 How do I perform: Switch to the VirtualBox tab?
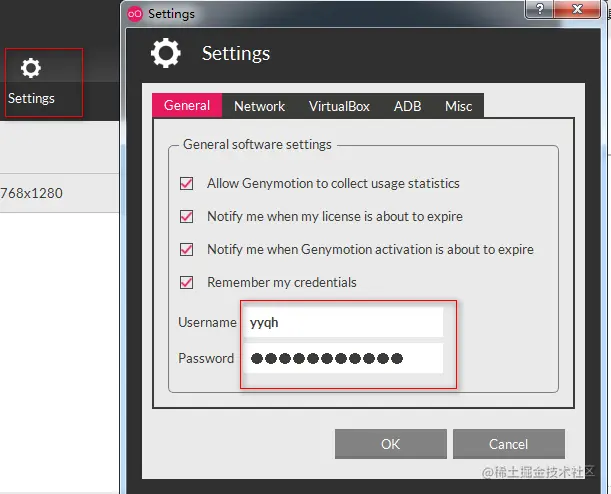(x=339, y=106)
